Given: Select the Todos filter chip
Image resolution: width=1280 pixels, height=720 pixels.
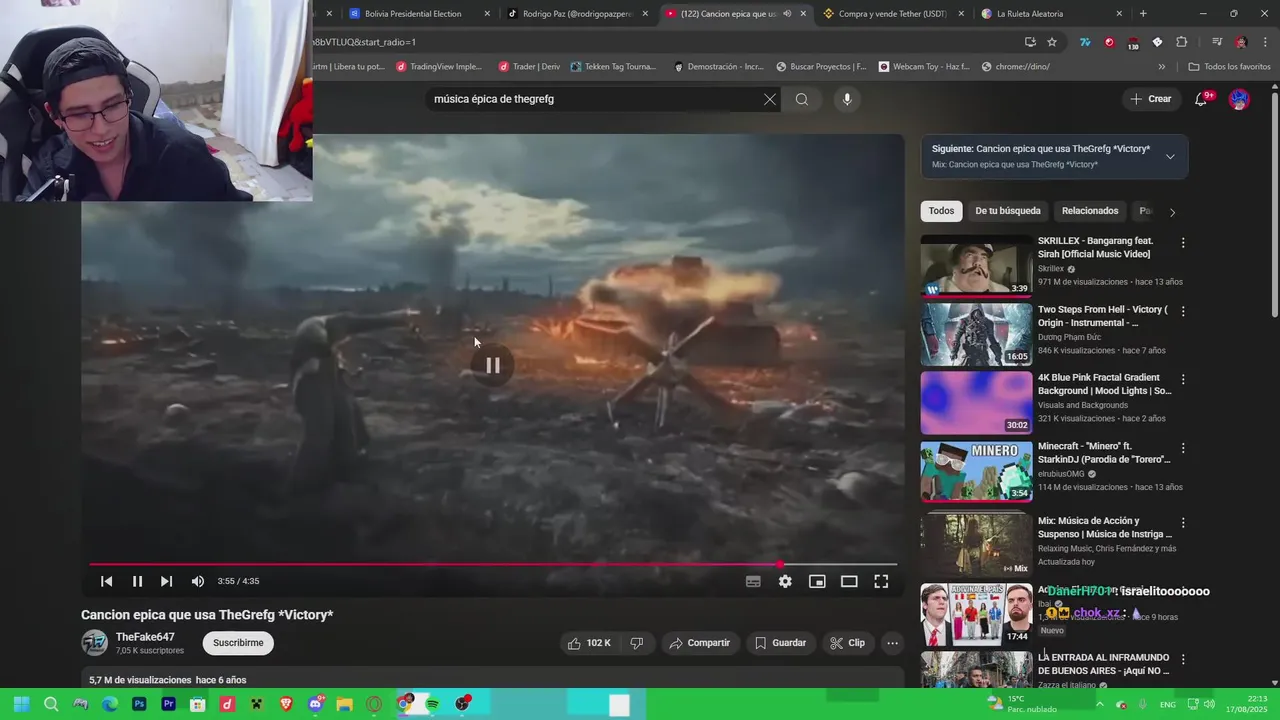Looking at the screenshot, I should pos(941,211).
